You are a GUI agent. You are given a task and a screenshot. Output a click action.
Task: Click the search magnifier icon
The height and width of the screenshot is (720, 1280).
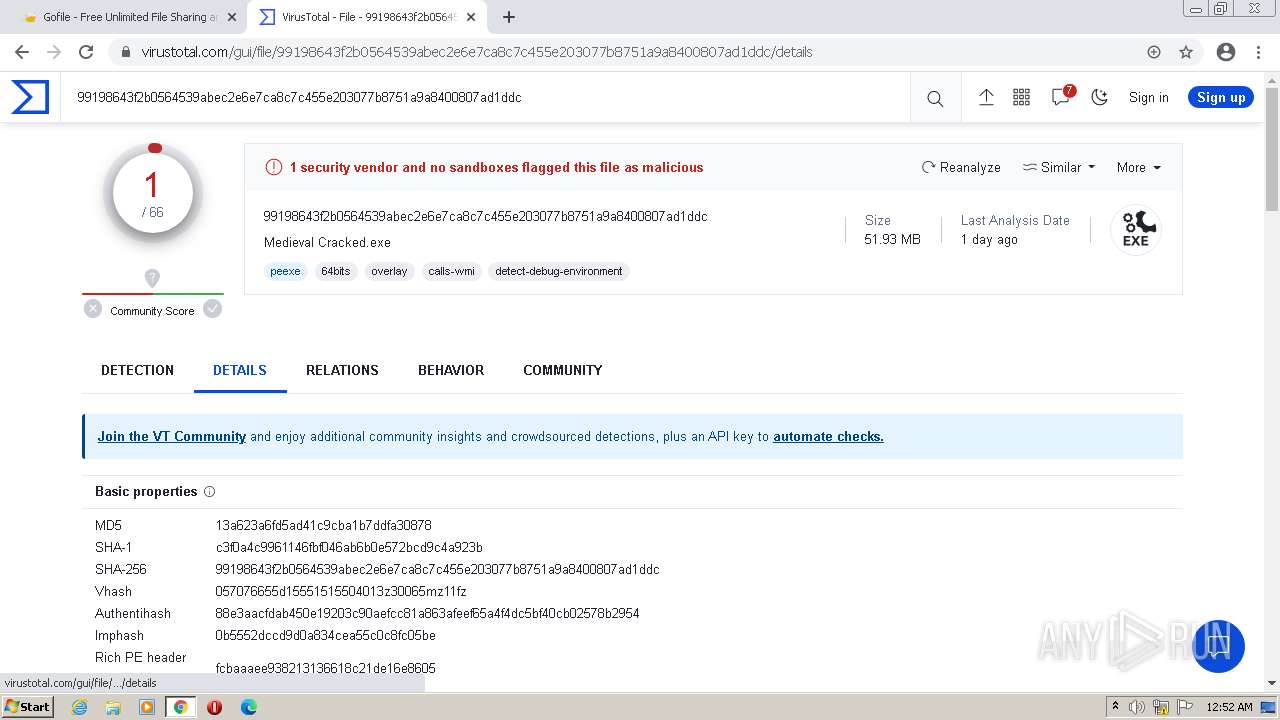tap(935, 98)
